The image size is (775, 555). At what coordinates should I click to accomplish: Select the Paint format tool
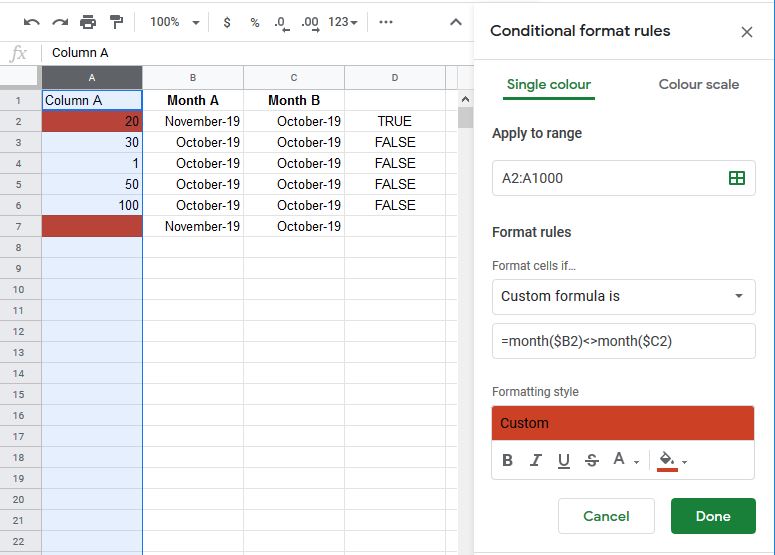click(x=116, y=22)
